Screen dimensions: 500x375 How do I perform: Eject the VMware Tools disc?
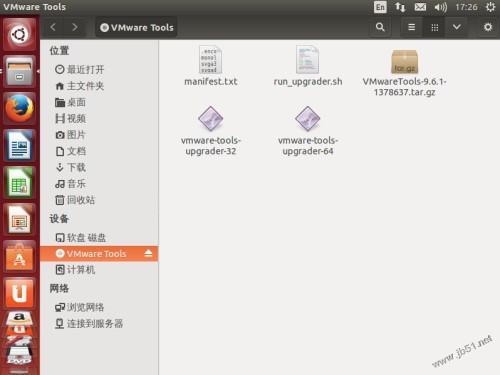point(148,254)
